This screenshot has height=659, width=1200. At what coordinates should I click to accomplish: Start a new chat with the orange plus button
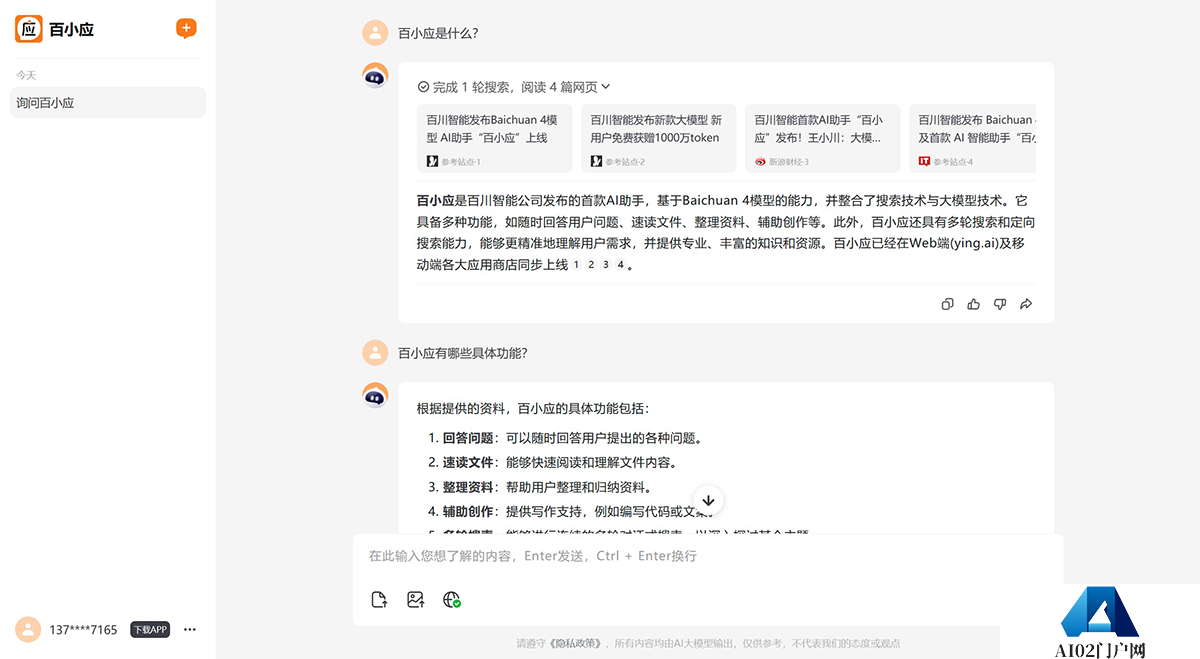(186, 28)
